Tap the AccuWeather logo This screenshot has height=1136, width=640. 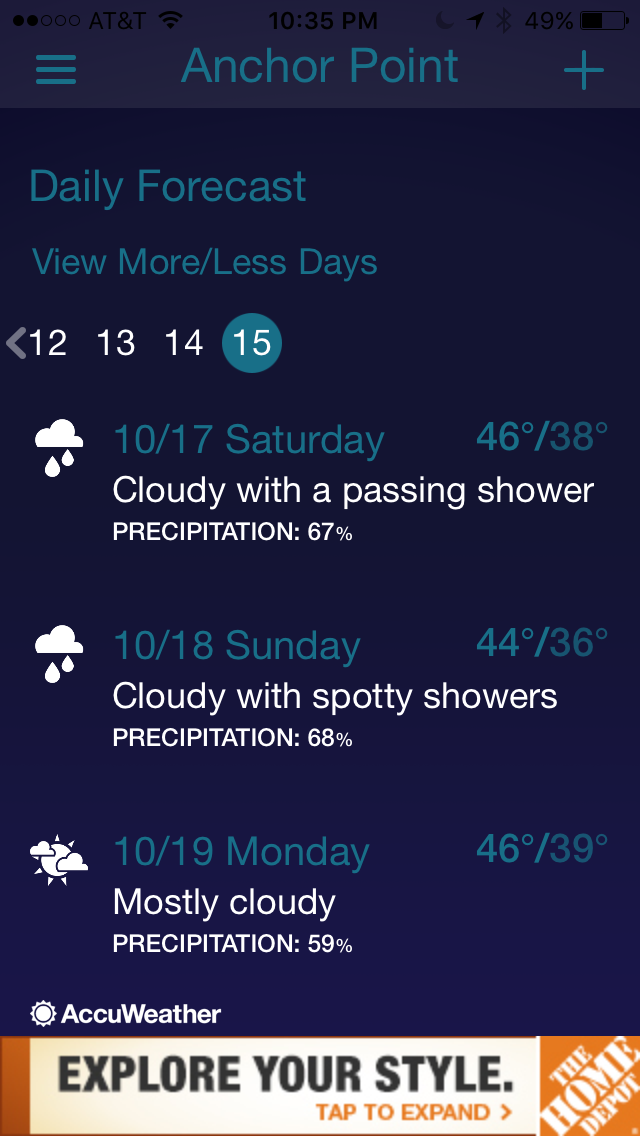(127, 1014)
